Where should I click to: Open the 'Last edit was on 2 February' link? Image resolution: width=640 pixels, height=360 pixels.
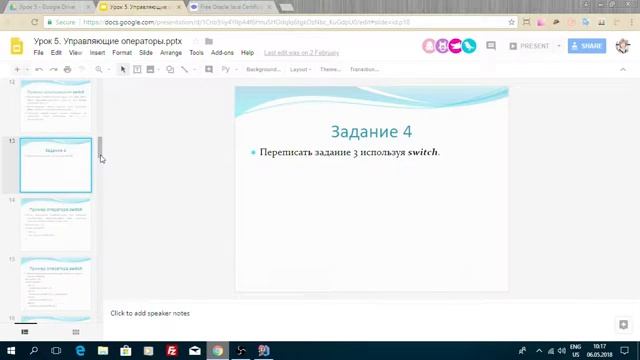(301, 53)
